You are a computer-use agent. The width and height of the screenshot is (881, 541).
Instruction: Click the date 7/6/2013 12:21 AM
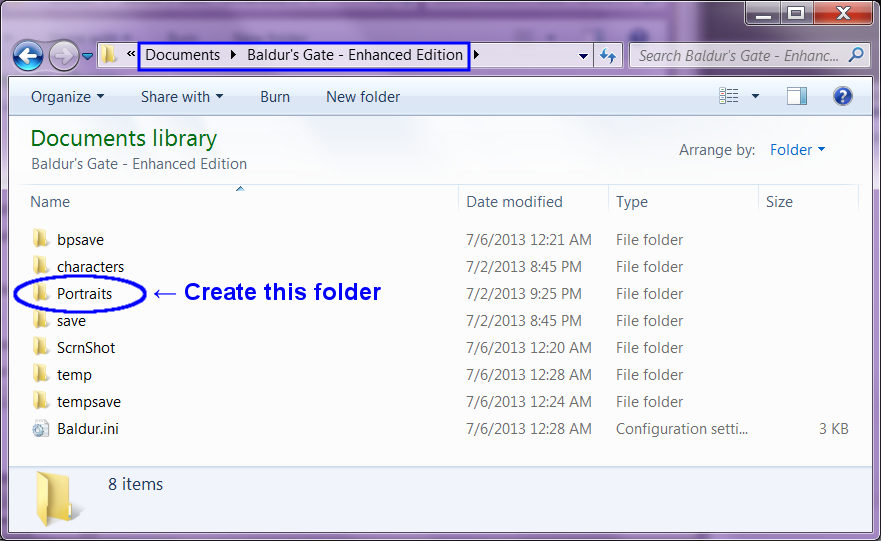529,240
